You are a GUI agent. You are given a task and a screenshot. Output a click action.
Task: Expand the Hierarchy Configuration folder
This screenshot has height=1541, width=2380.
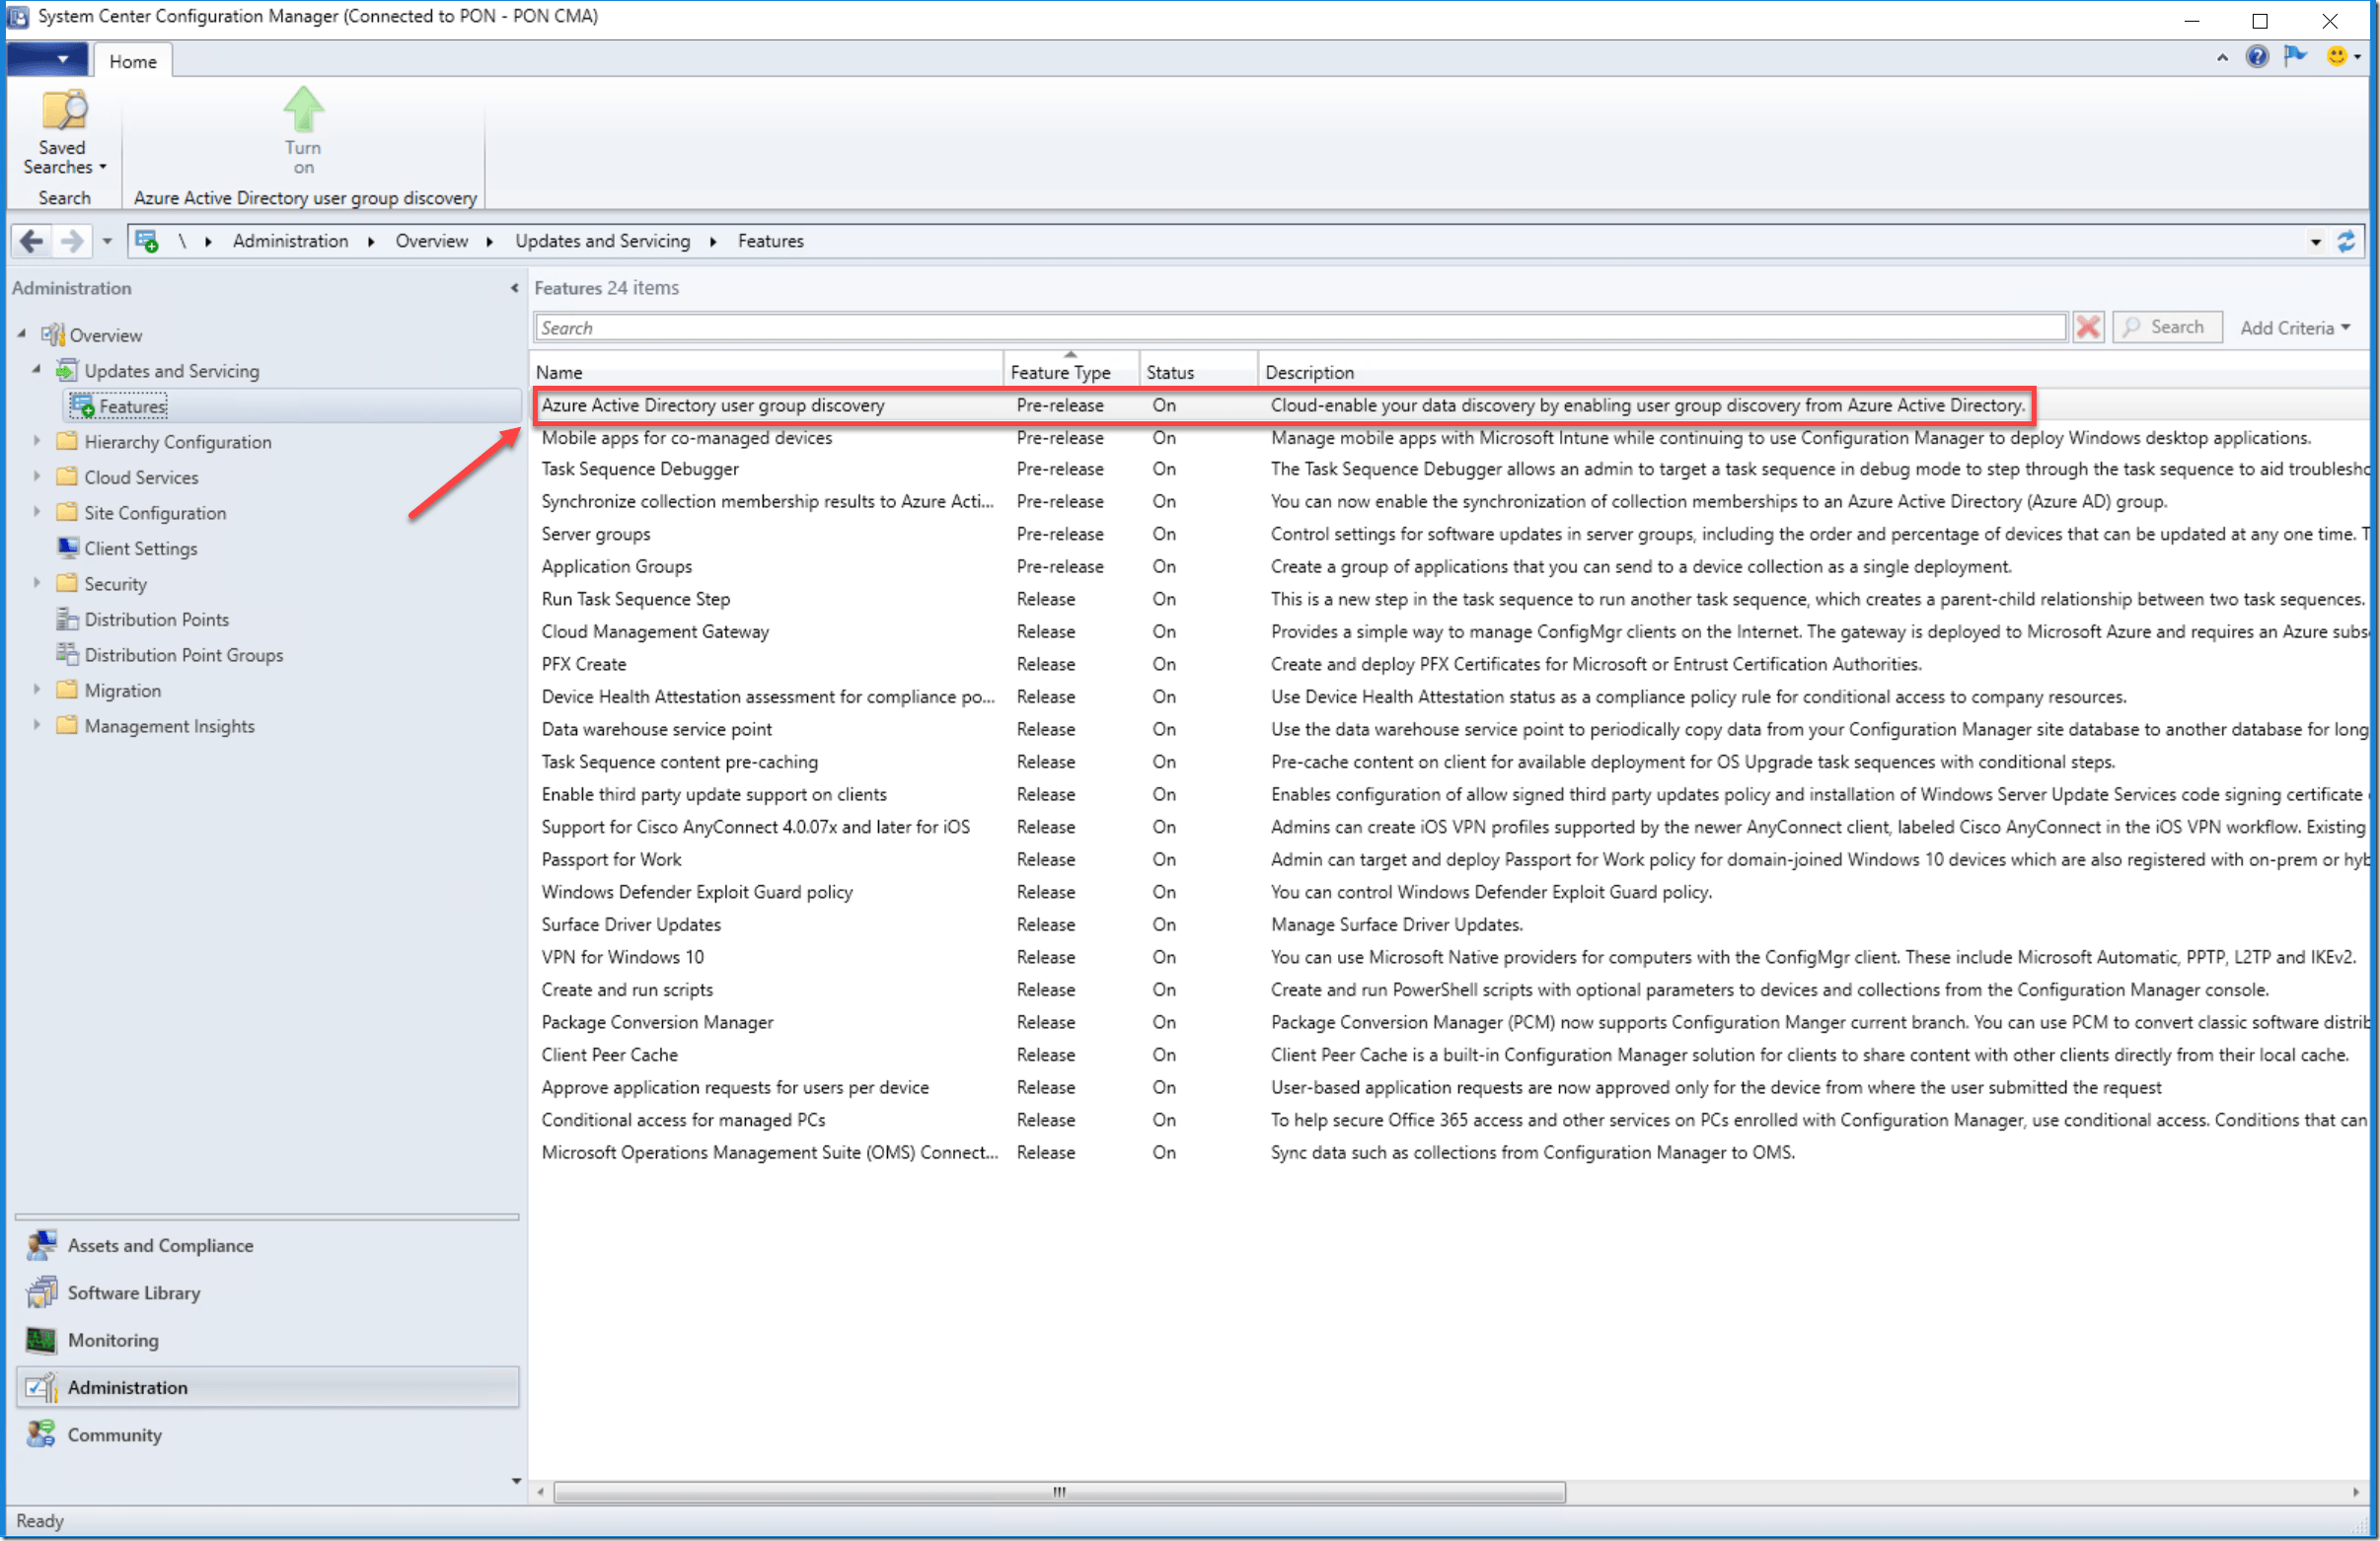[37, 441]
